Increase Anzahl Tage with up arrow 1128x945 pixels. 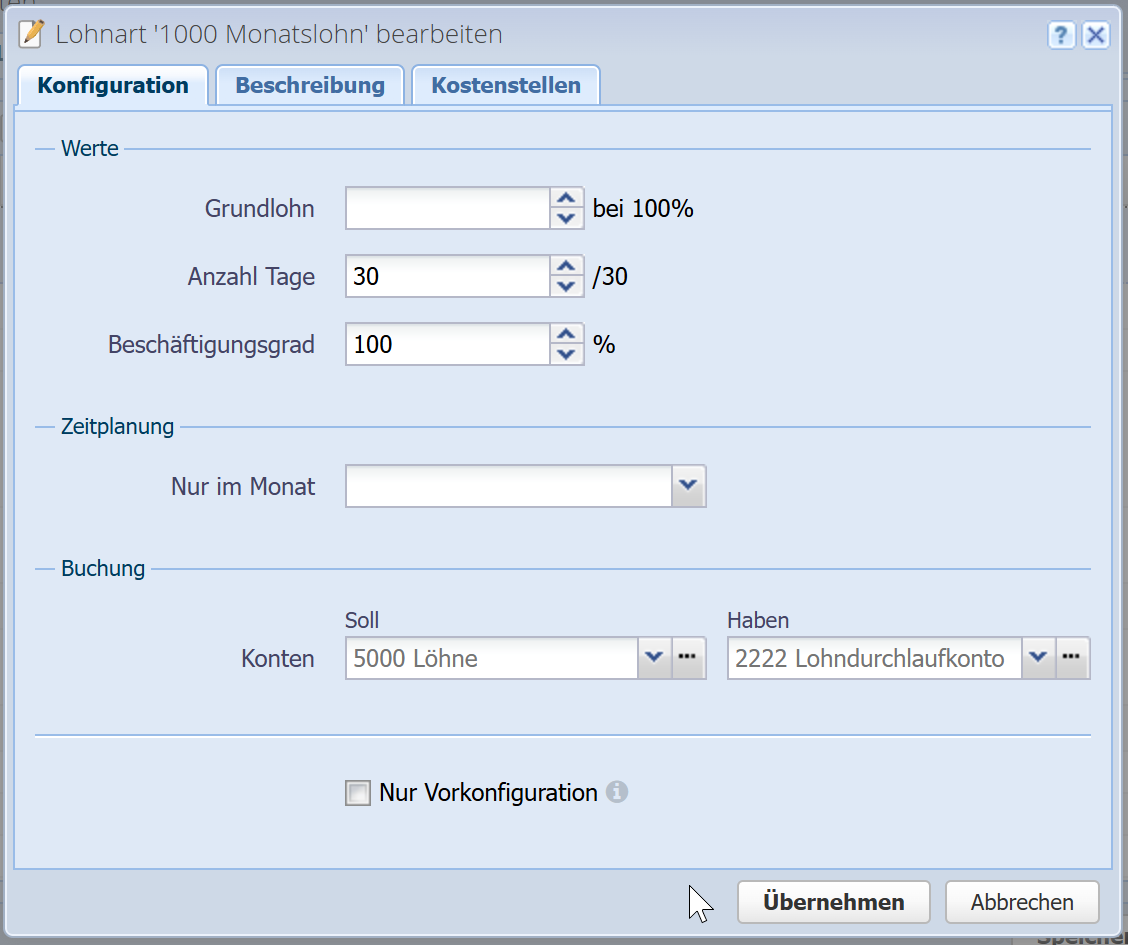coord(567,266)
